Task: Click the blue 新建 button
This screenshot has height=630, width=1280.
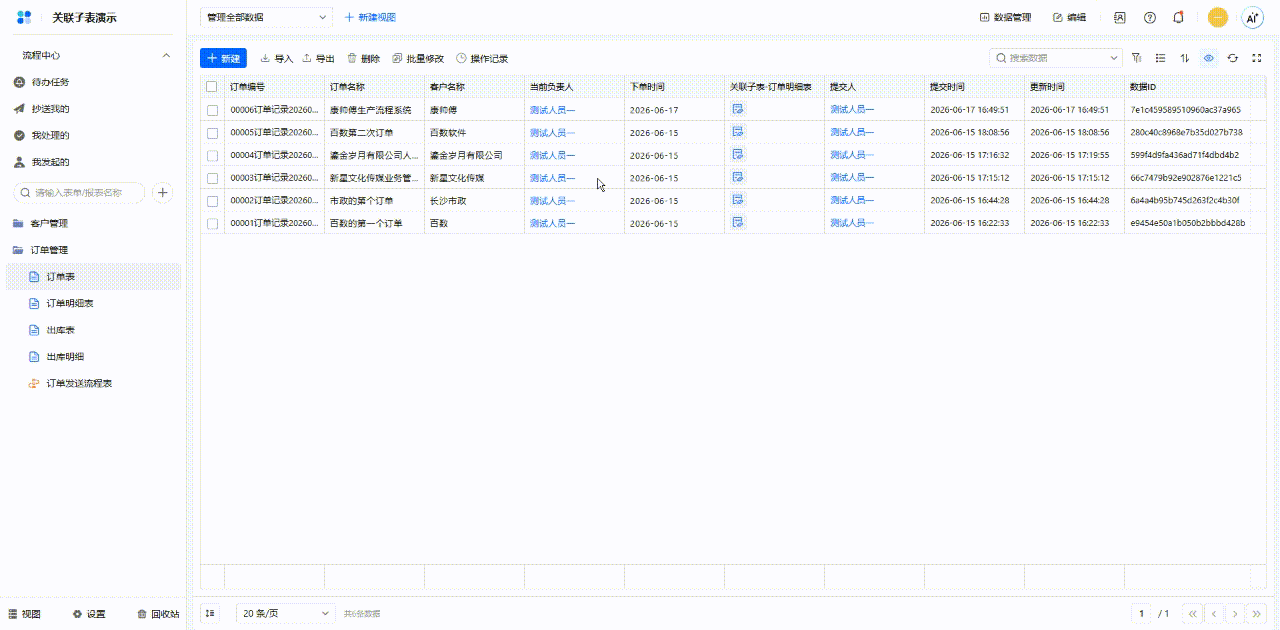Action: [x=223, y=58]
